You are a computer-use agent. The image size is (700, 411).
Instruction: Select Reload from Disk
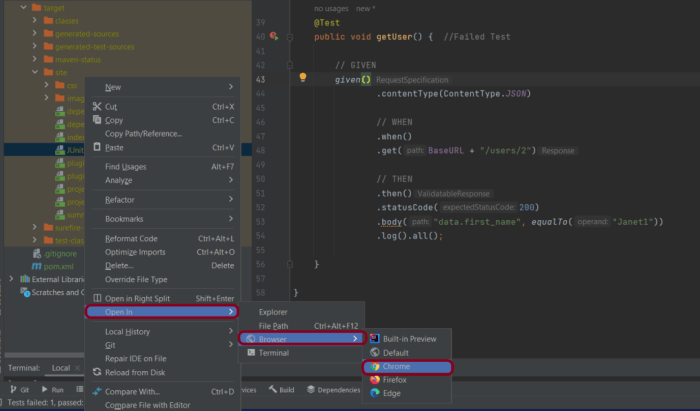[x=163, y=372]
